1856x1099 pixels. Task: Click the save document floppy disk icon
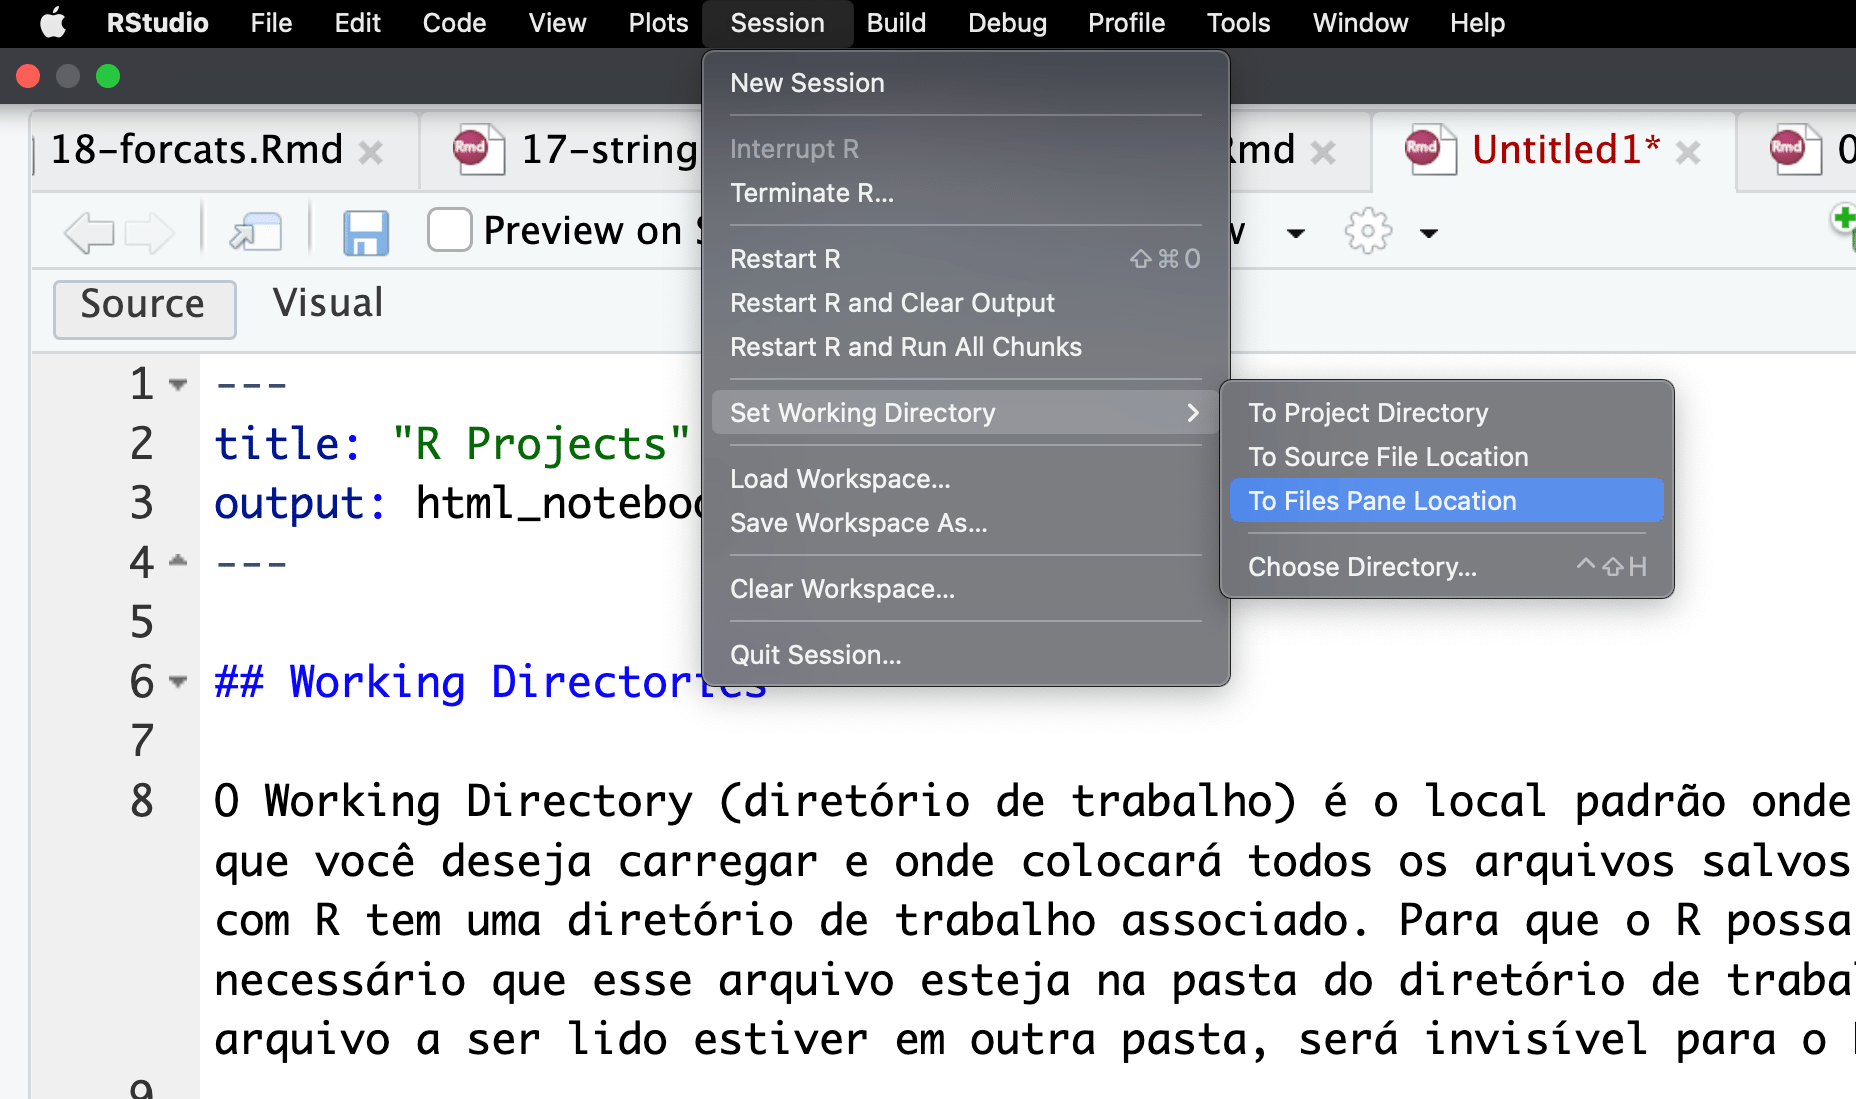pos(365,233)
